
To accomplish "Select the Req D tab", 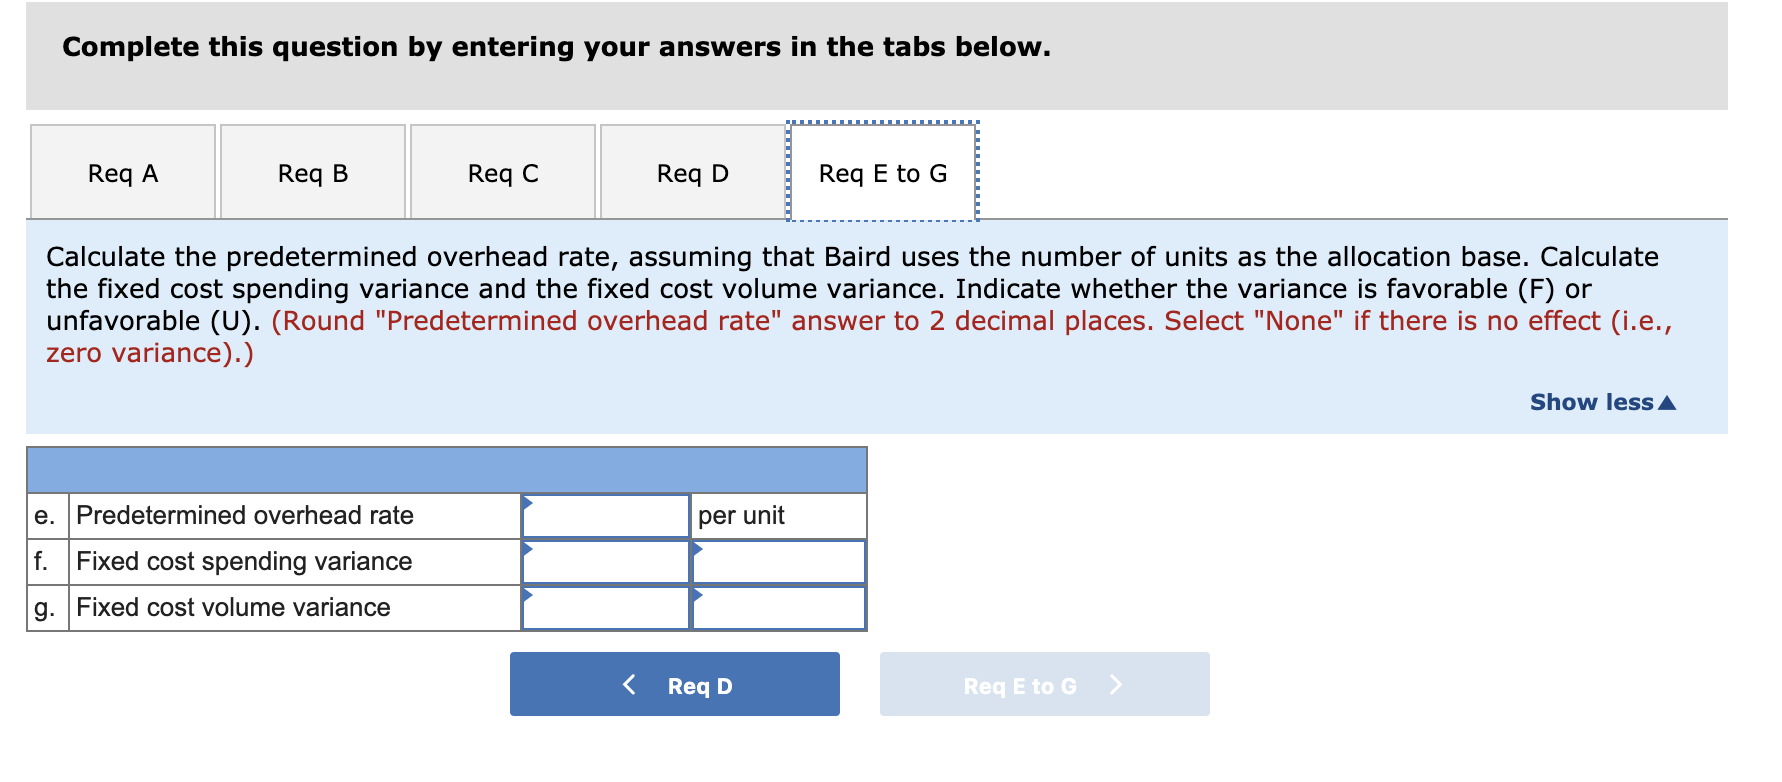I will pos(692,171).
